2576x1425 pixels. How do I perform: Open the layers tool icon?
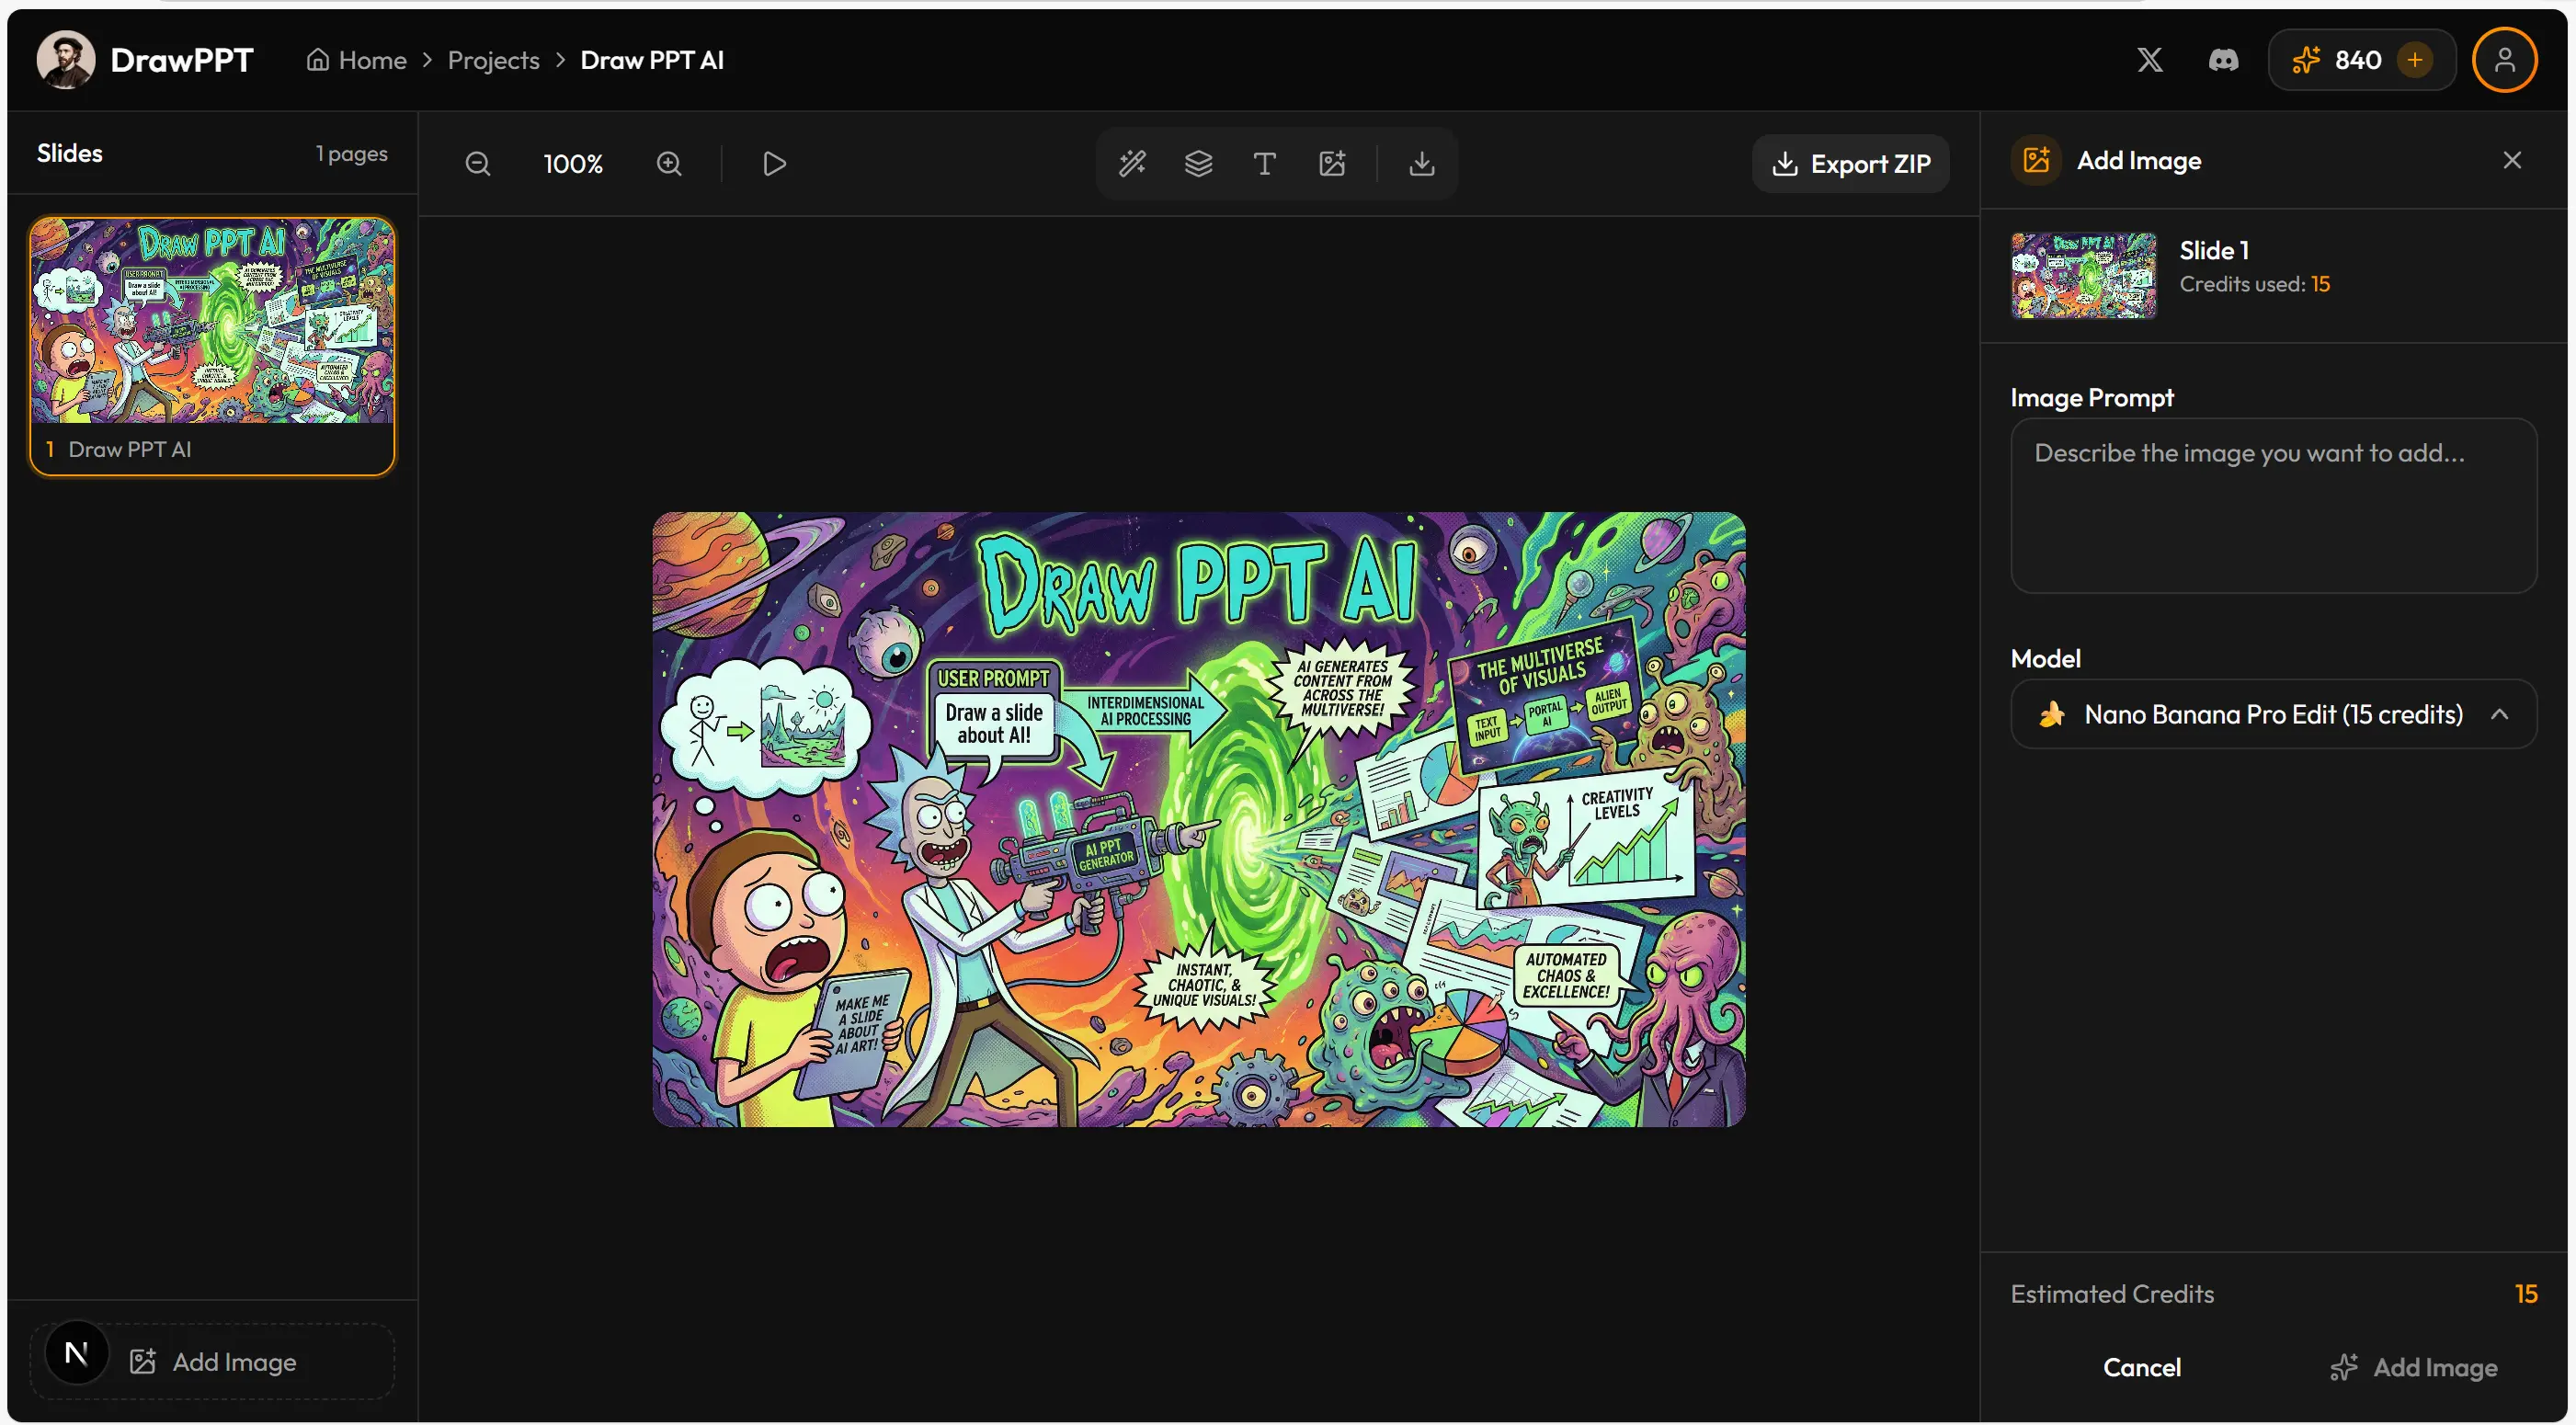[x=1198, y=163]
